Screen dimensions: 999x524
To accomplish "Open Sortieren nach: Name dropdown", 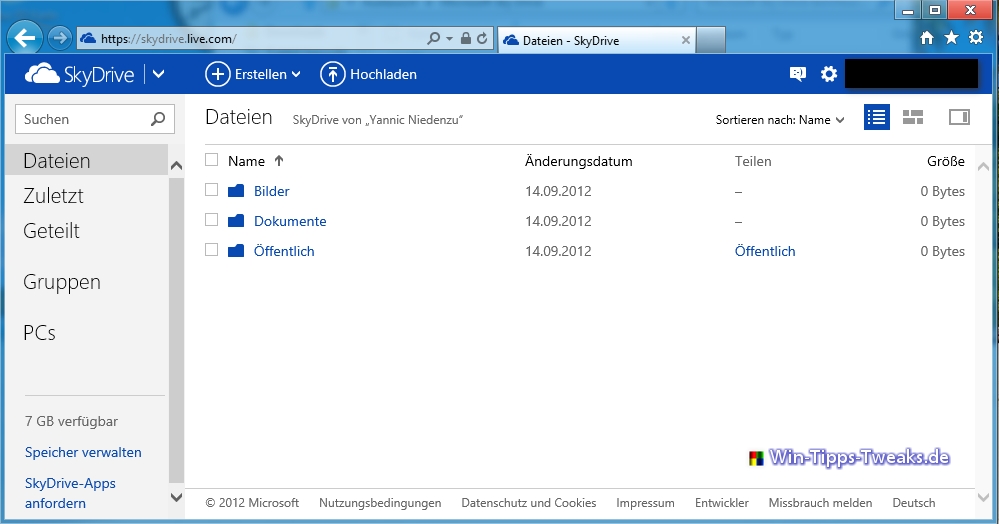I will [780, 120].
